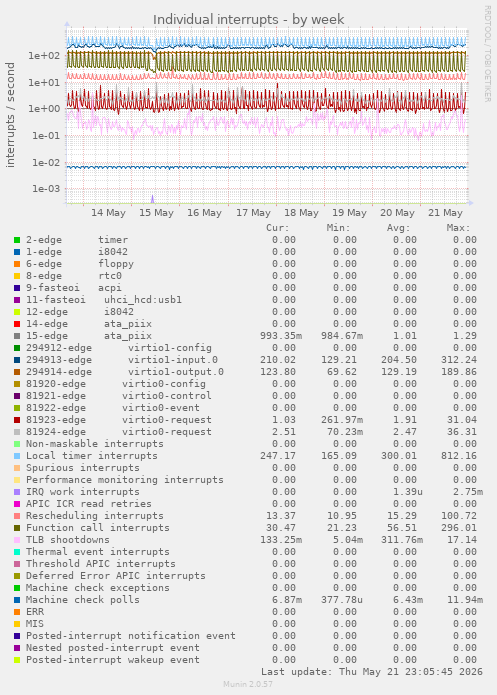Select the IRQ work interrupts legend label
The width and height of the screenshot is (497, 695).
point(82,492)
